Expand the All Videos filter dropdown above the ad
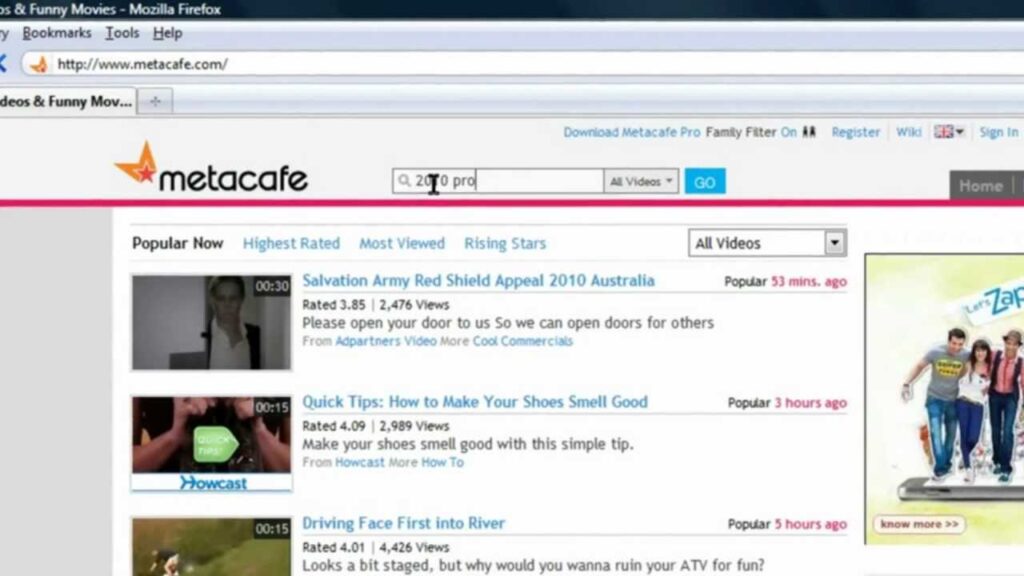 point(833,242)
